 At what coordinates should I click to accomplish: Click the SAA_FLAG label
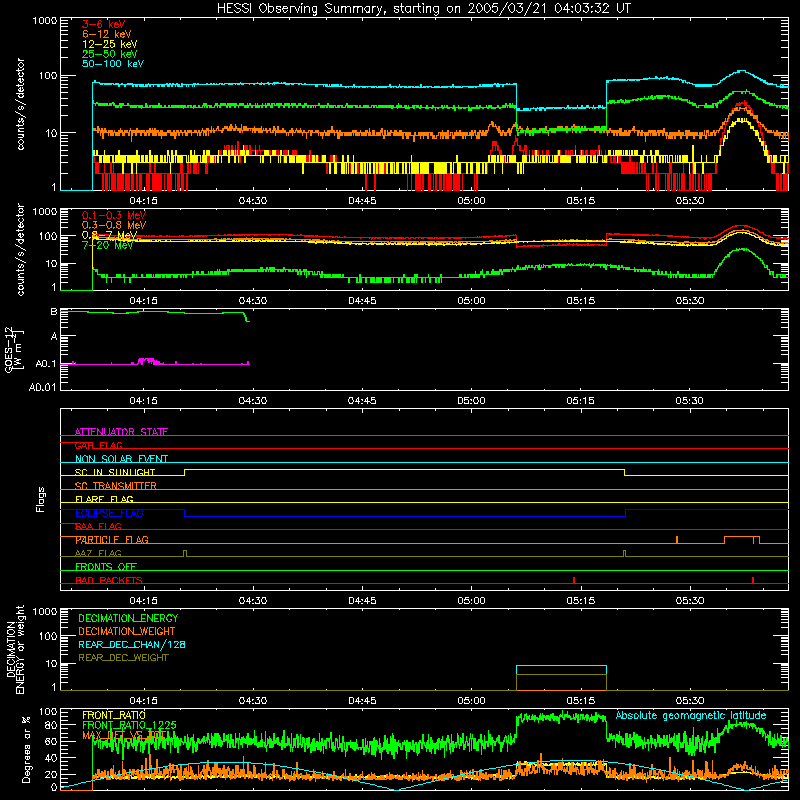pos(98,526)
